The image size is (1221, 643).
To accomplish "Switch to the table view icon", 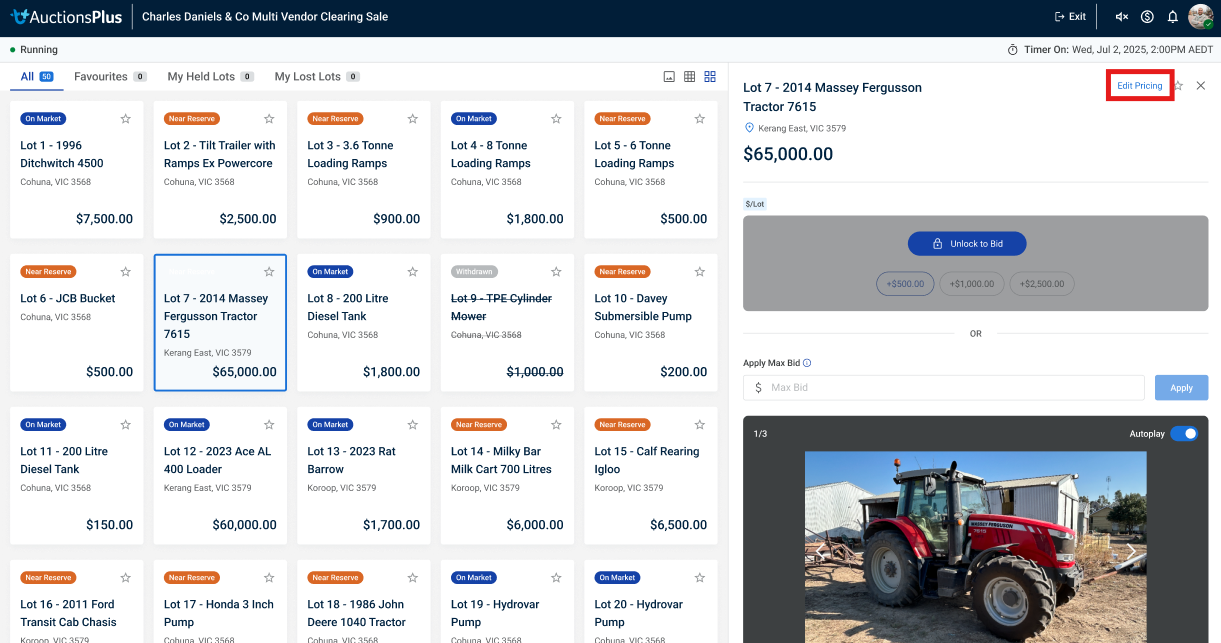I will click(689, 77).
